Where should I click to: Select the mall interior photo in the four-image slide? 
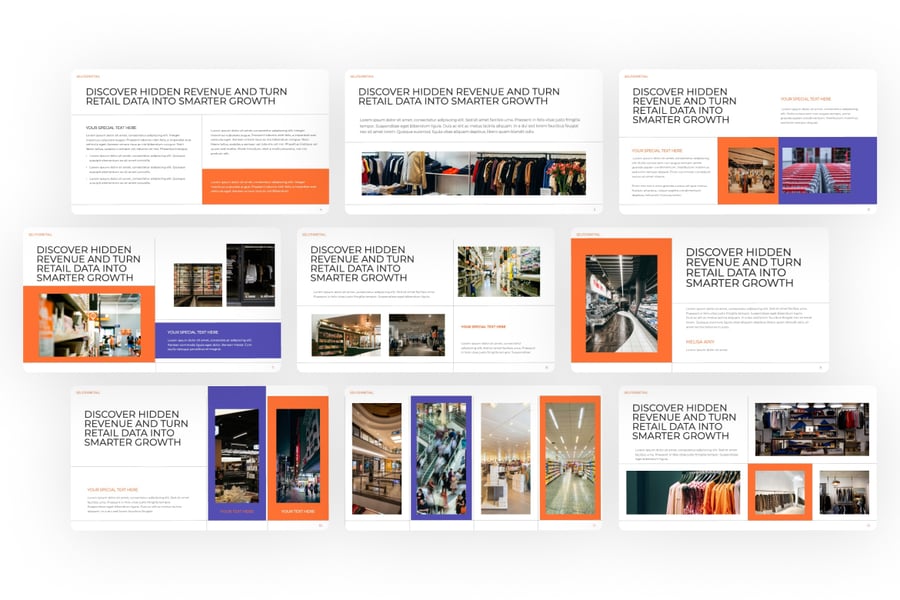377,458
